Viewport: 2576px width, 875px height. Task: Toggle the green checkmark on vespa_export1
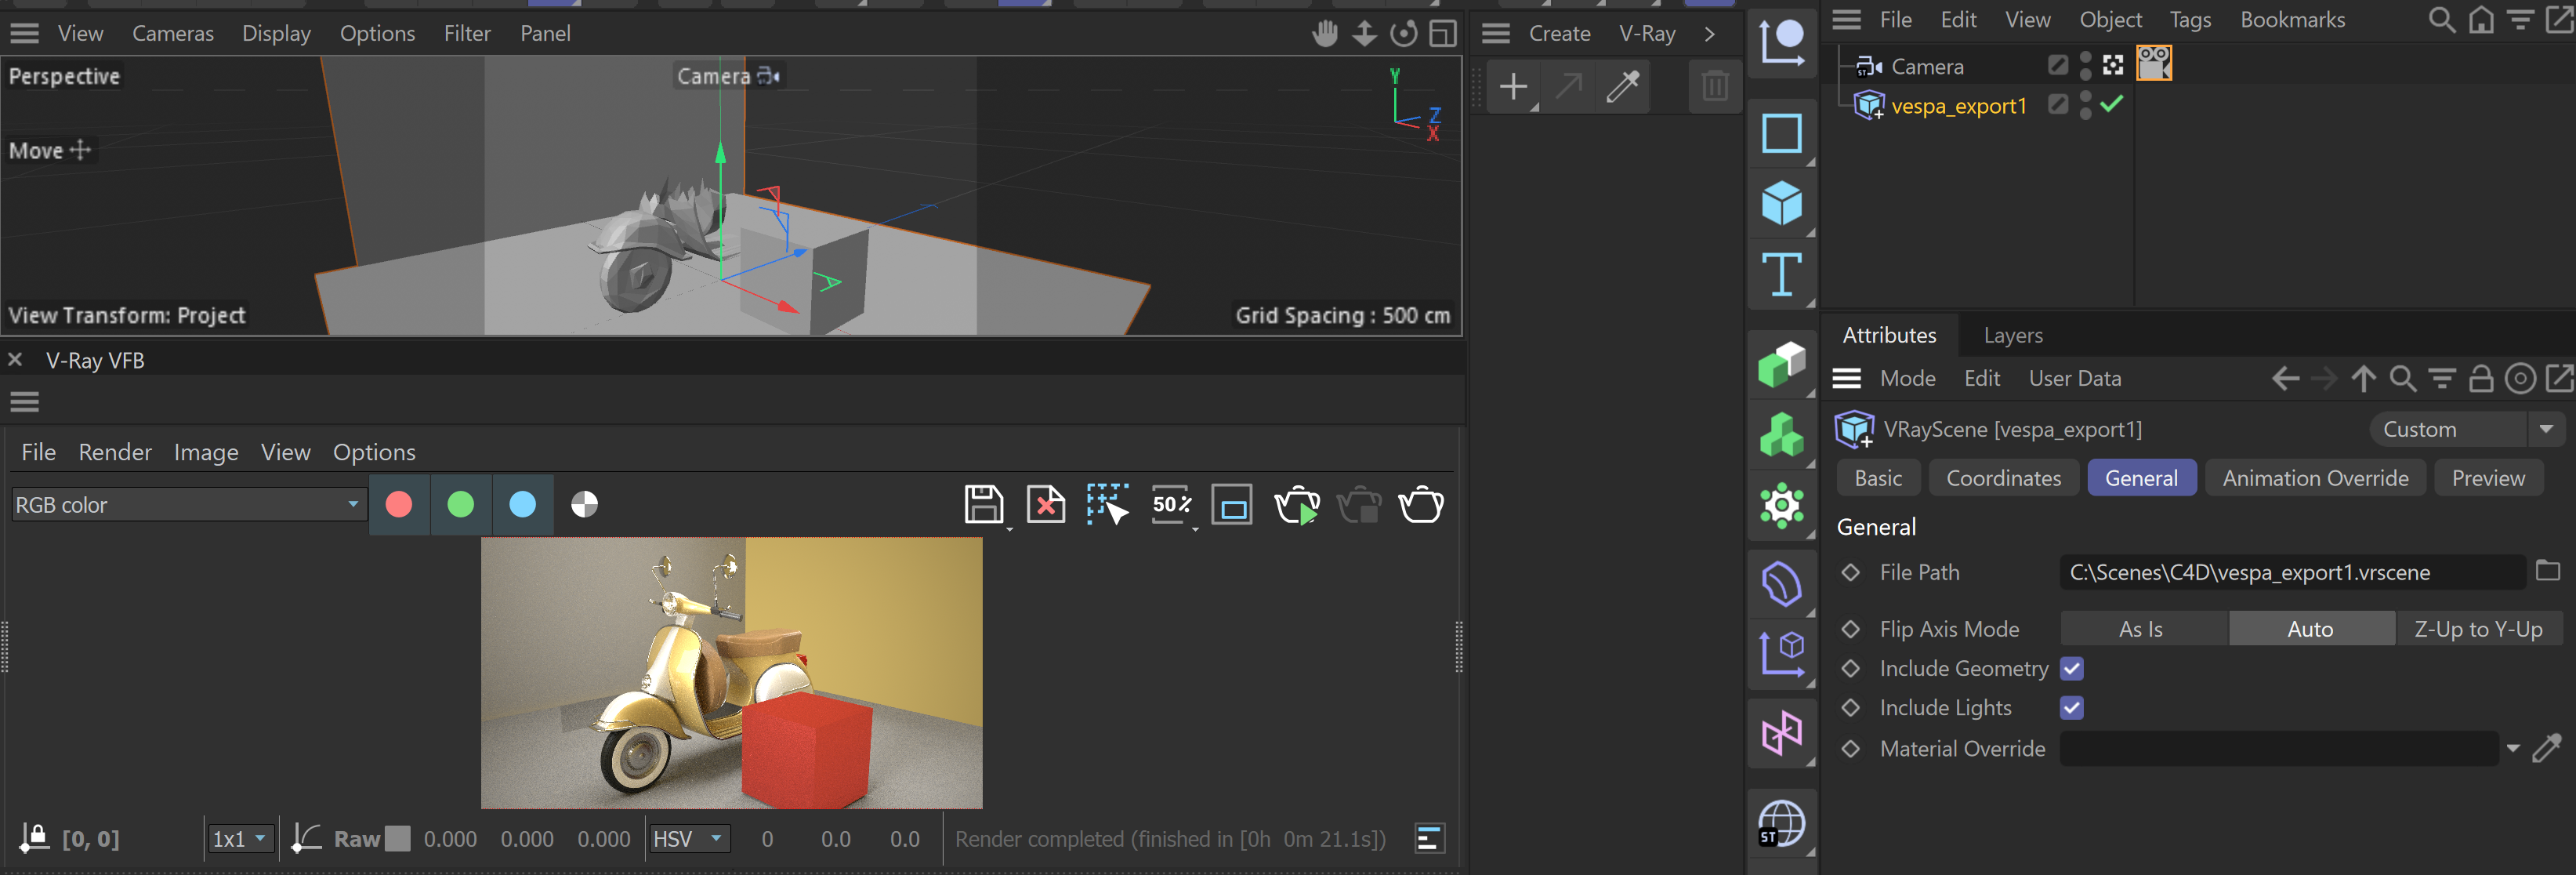click(2111, 104)
